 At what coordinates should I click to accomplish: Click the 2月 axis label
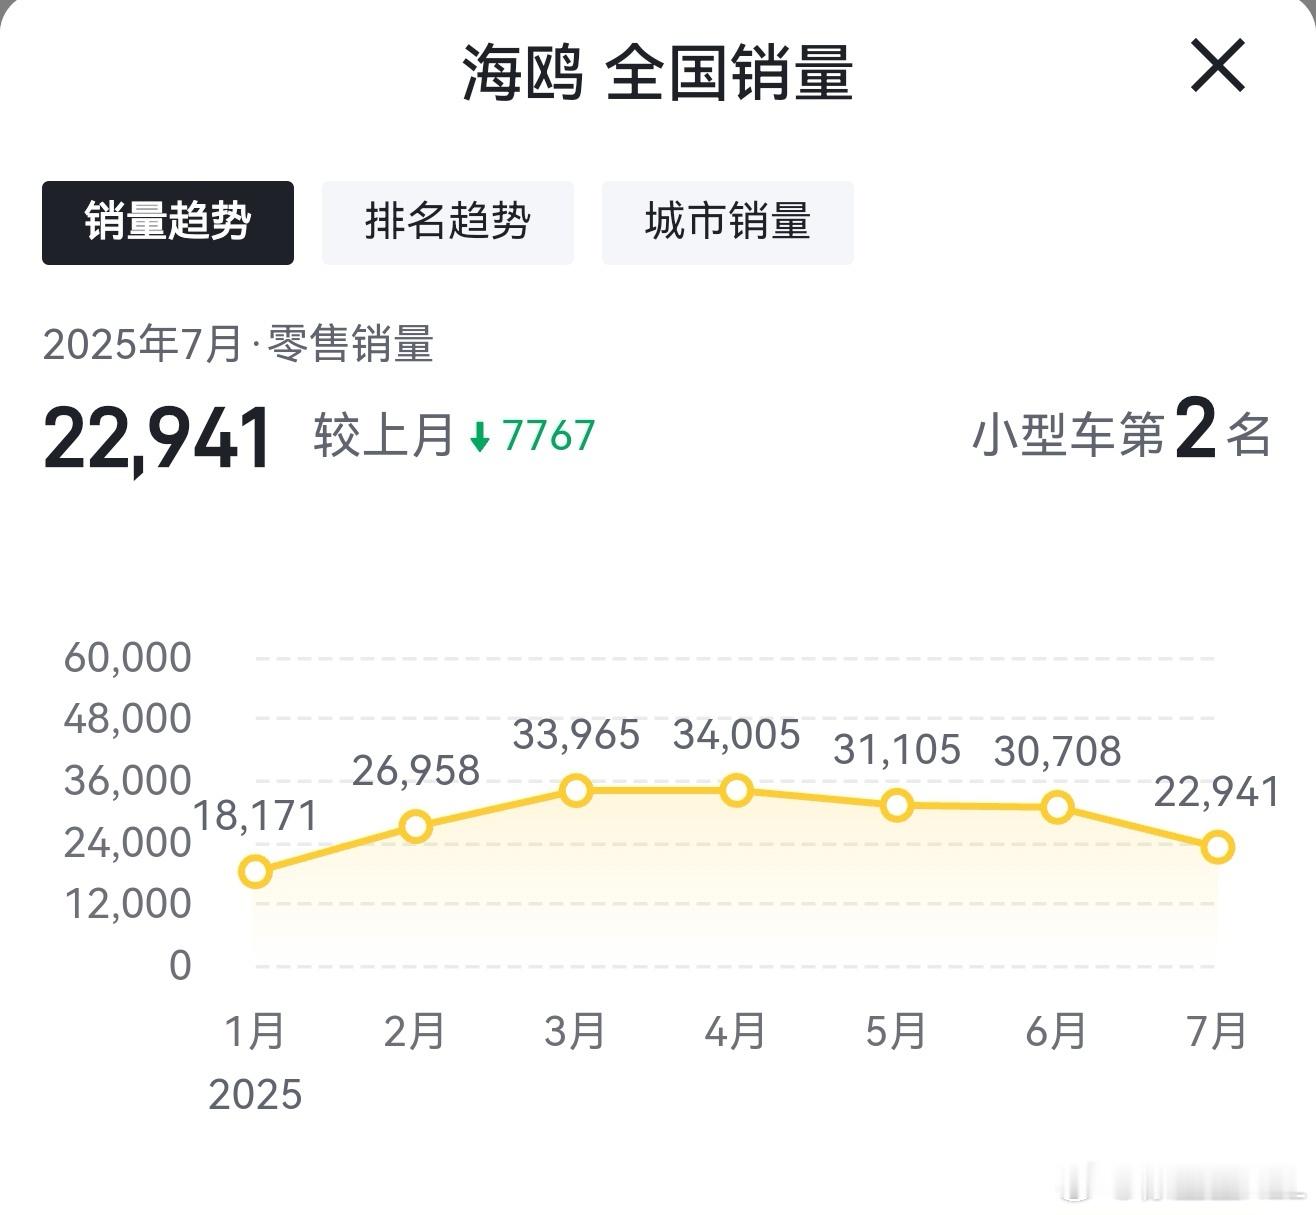(x=415, y=1031)
